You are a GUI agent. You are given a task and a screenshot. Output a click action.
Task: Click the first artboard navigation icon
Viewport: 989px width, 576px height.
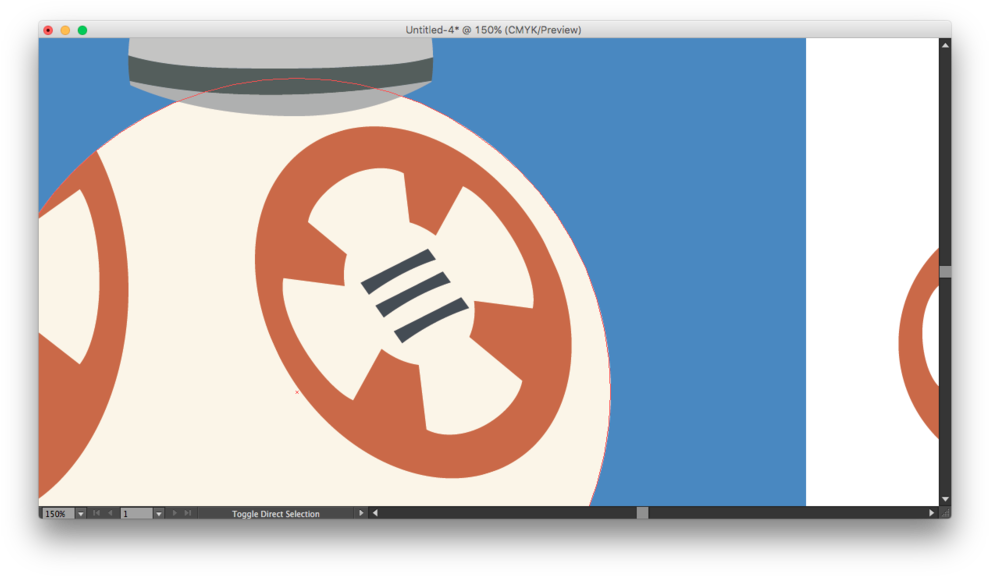tap(95, 513)
